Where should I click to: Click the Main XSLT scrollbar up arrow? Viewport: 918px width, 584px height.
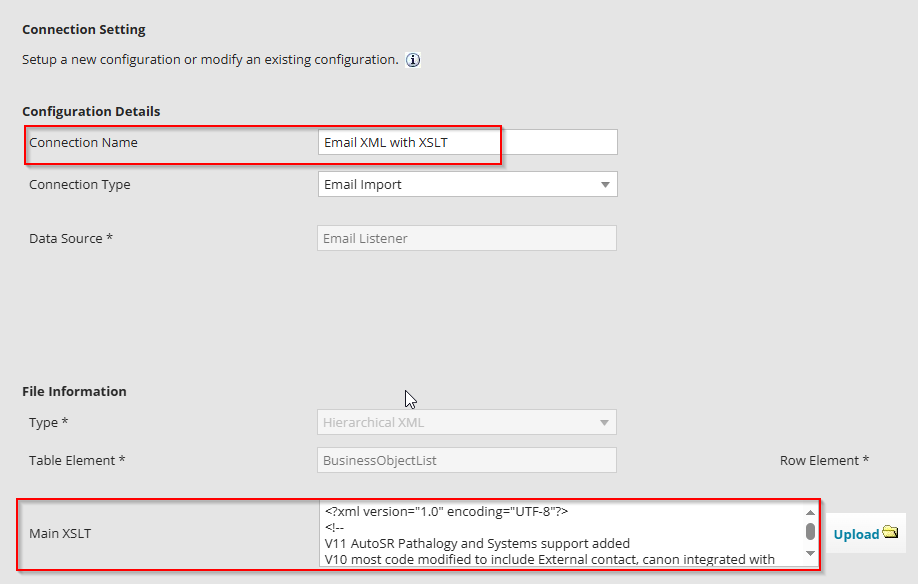(810, 513)
